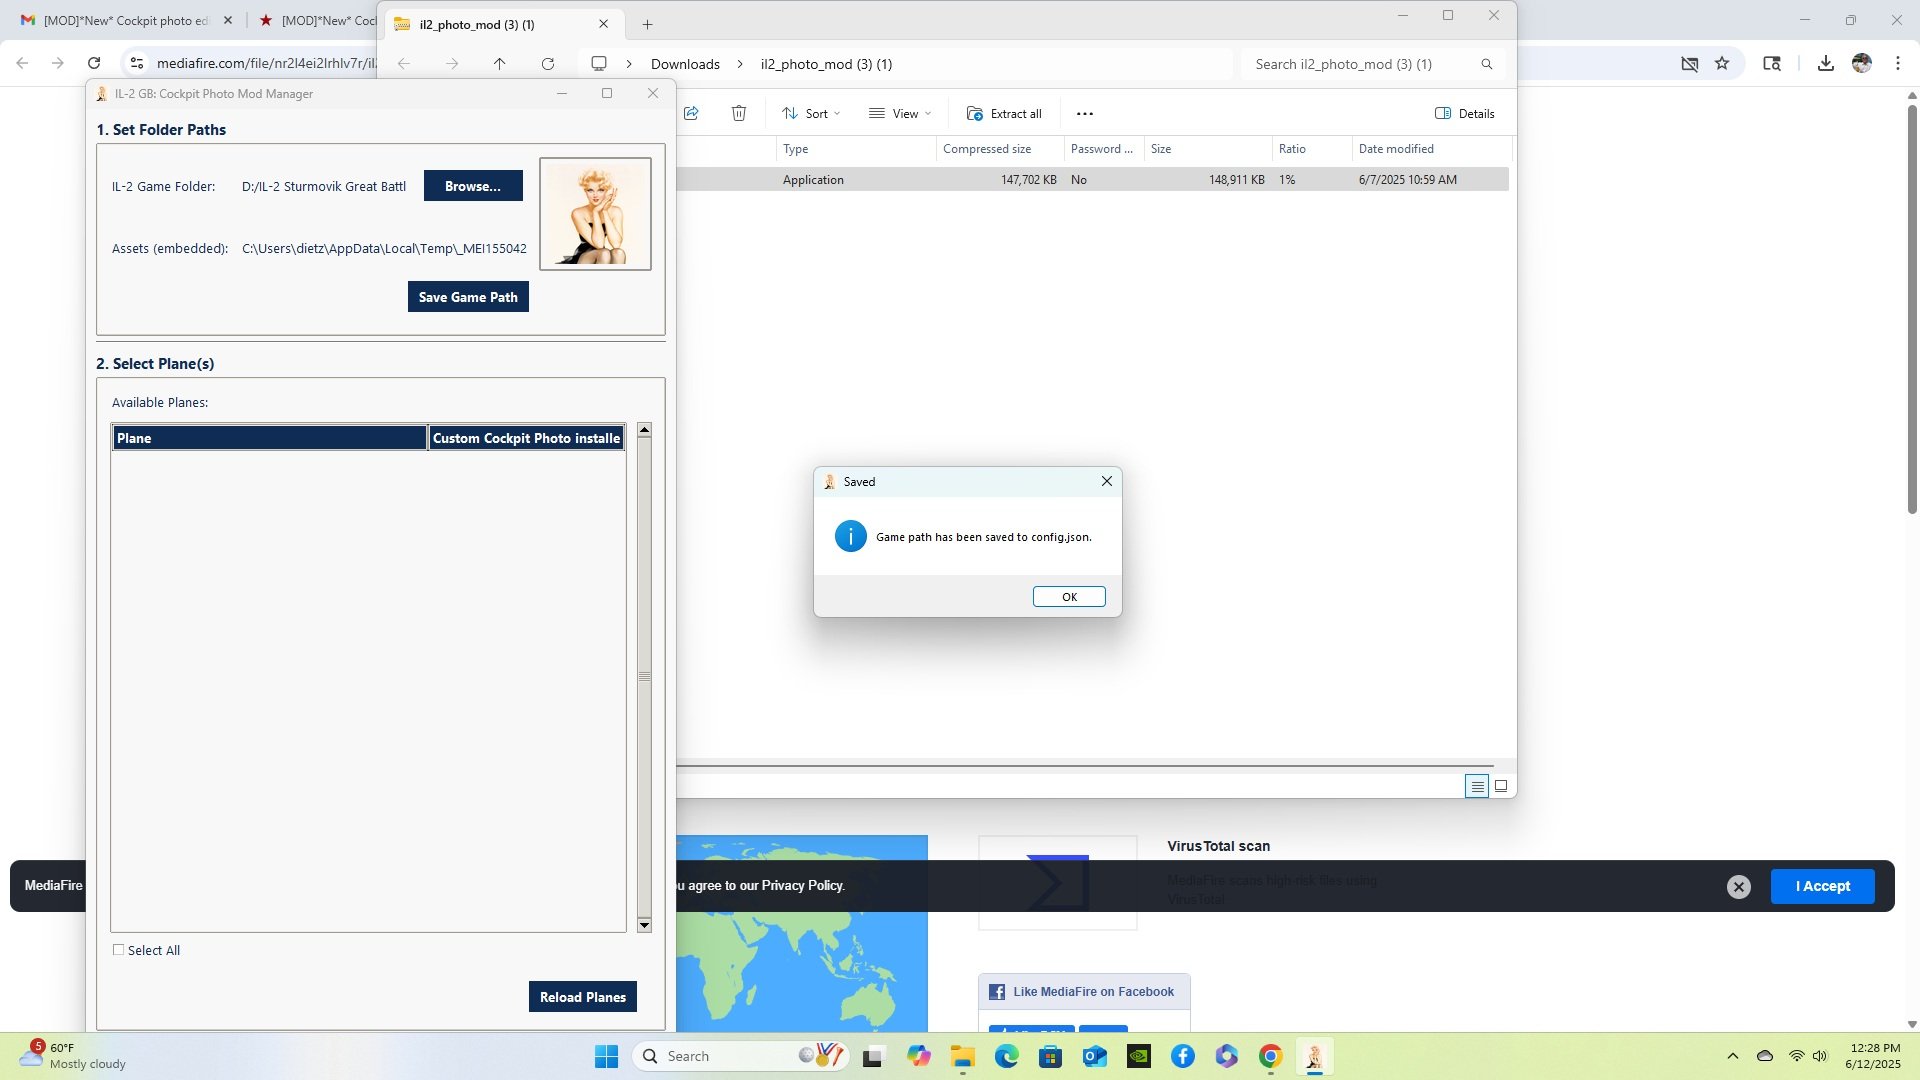
Task: Switch Explorer to details view layout icon
Action: pos(1477,786)
